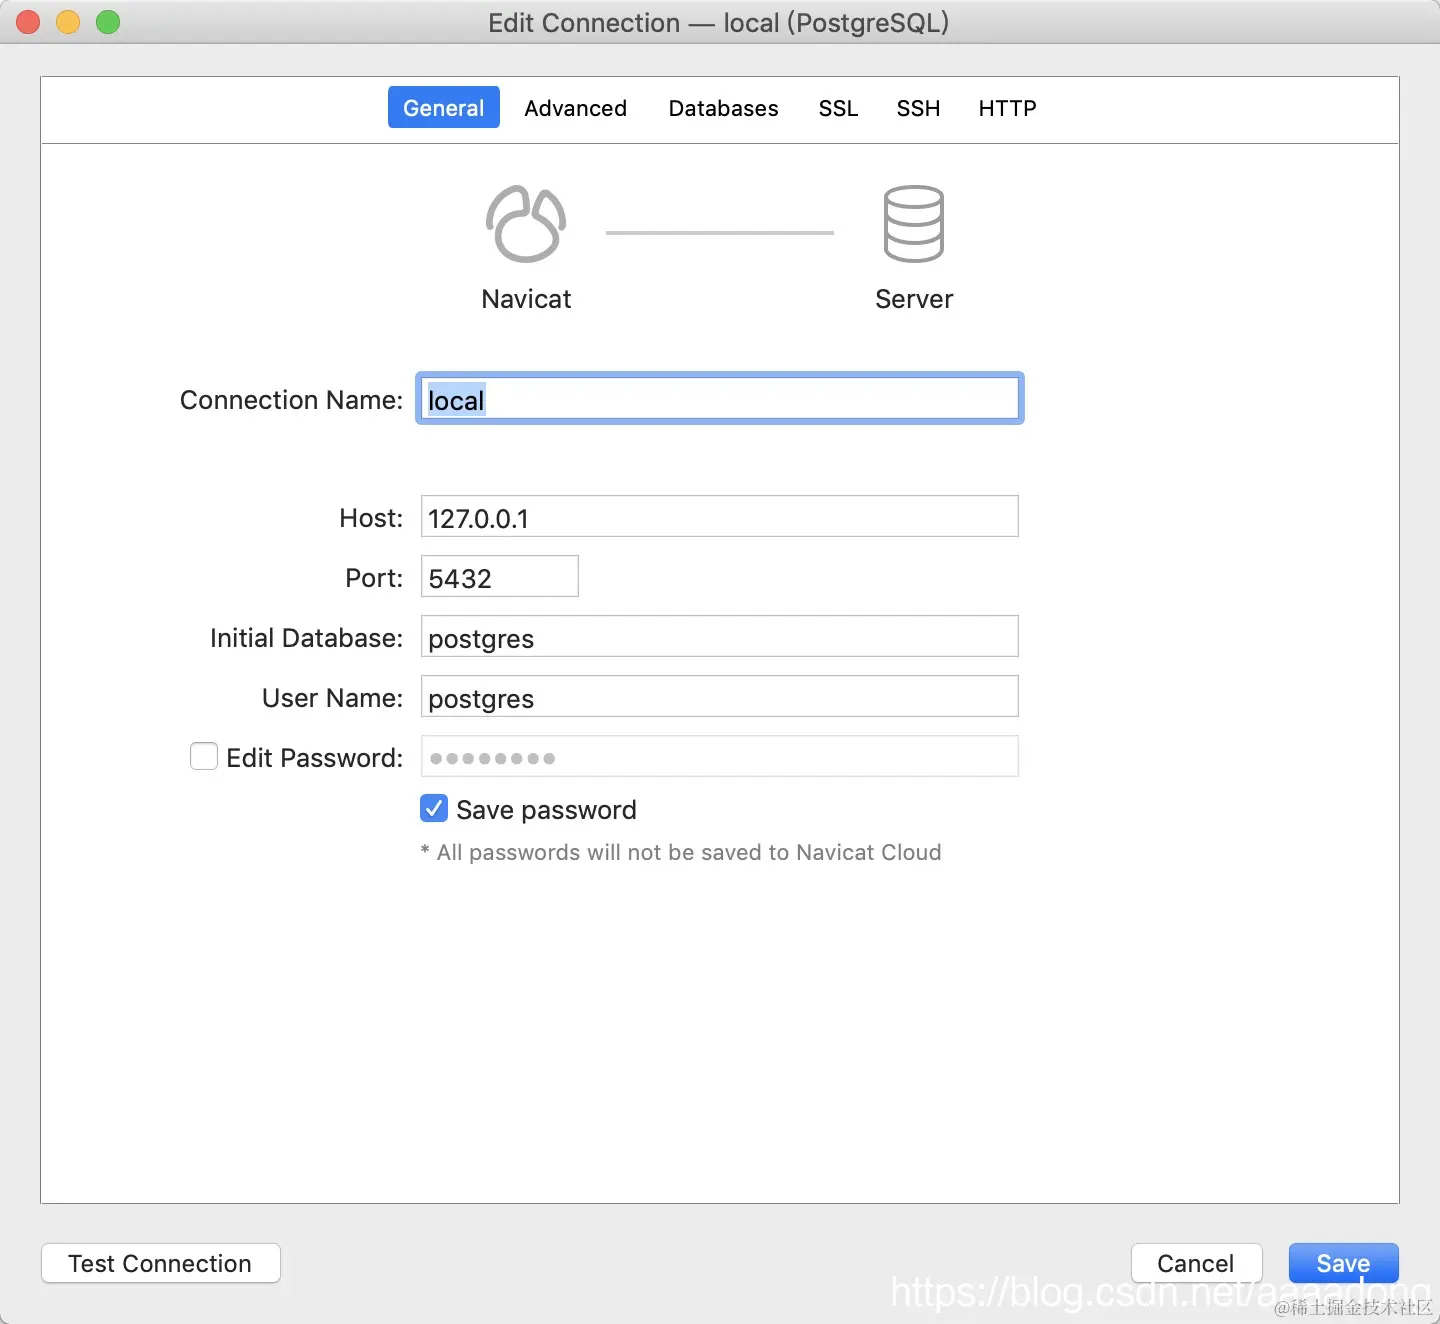Click the Save password label text

tap(546, 810)
